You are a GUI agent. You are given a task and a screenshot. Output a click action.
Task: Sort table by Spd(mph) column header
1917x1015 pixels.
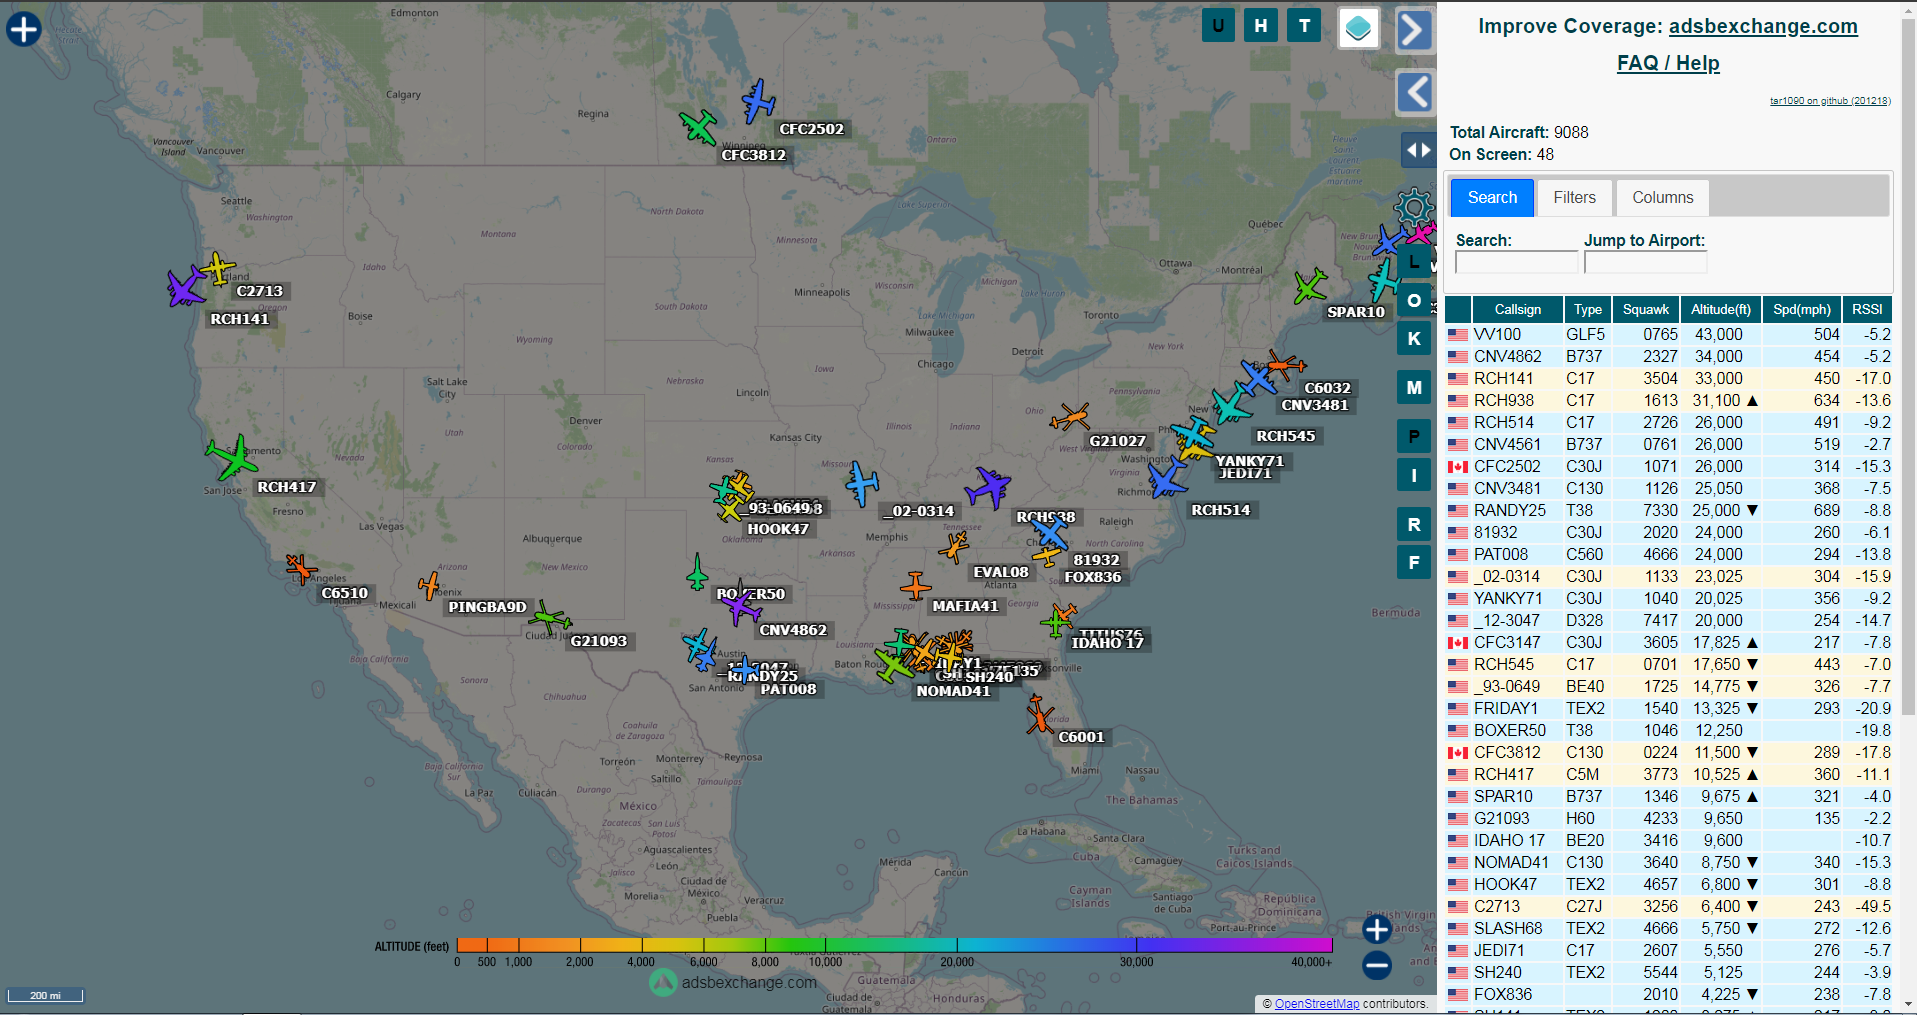point(1802,310)
